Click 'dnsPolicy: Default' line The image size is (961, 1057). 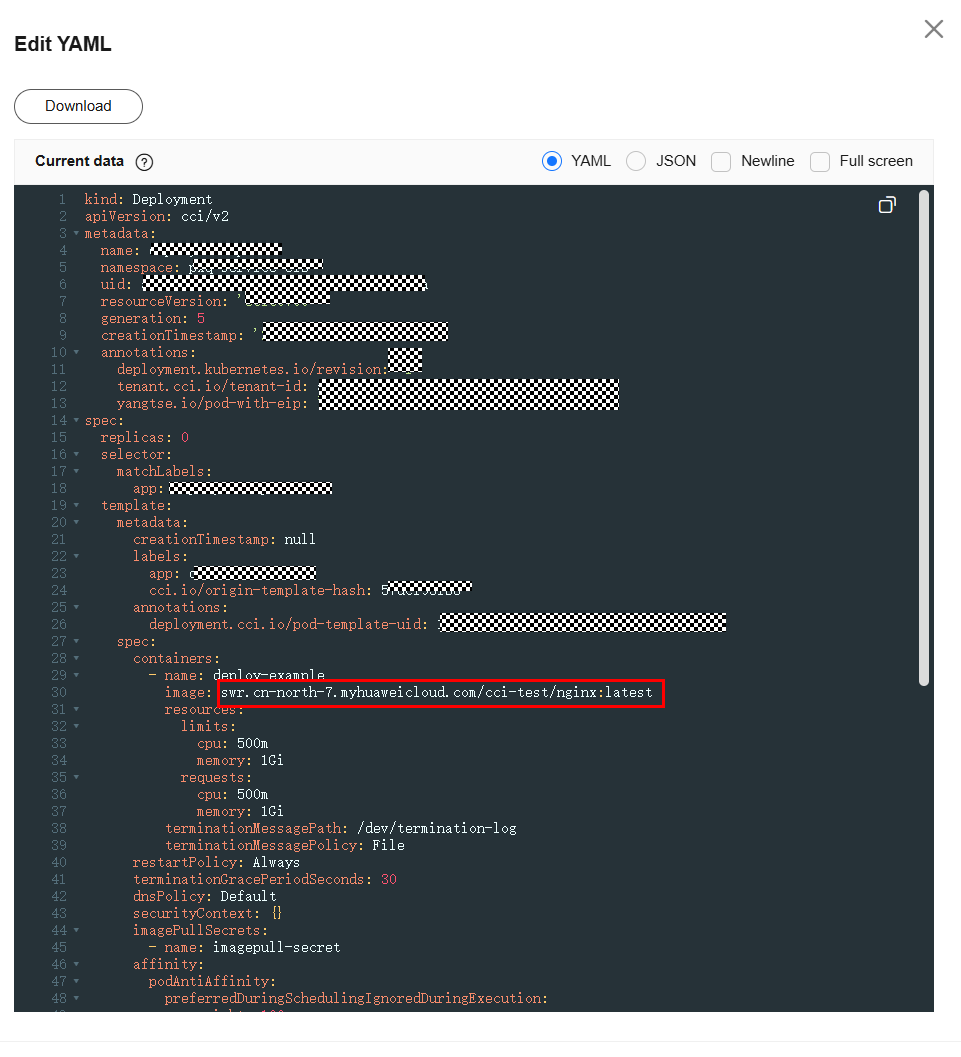pos(204,897)
